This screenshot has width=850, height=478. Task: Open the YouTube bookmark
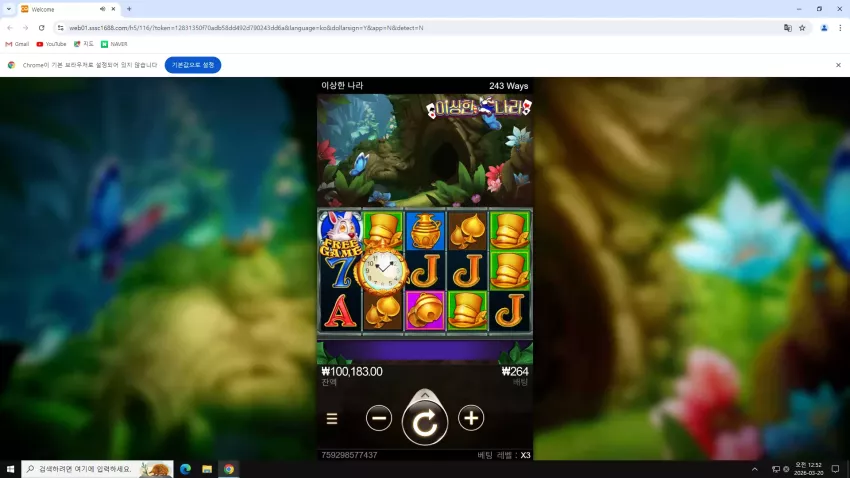point(51,44)
